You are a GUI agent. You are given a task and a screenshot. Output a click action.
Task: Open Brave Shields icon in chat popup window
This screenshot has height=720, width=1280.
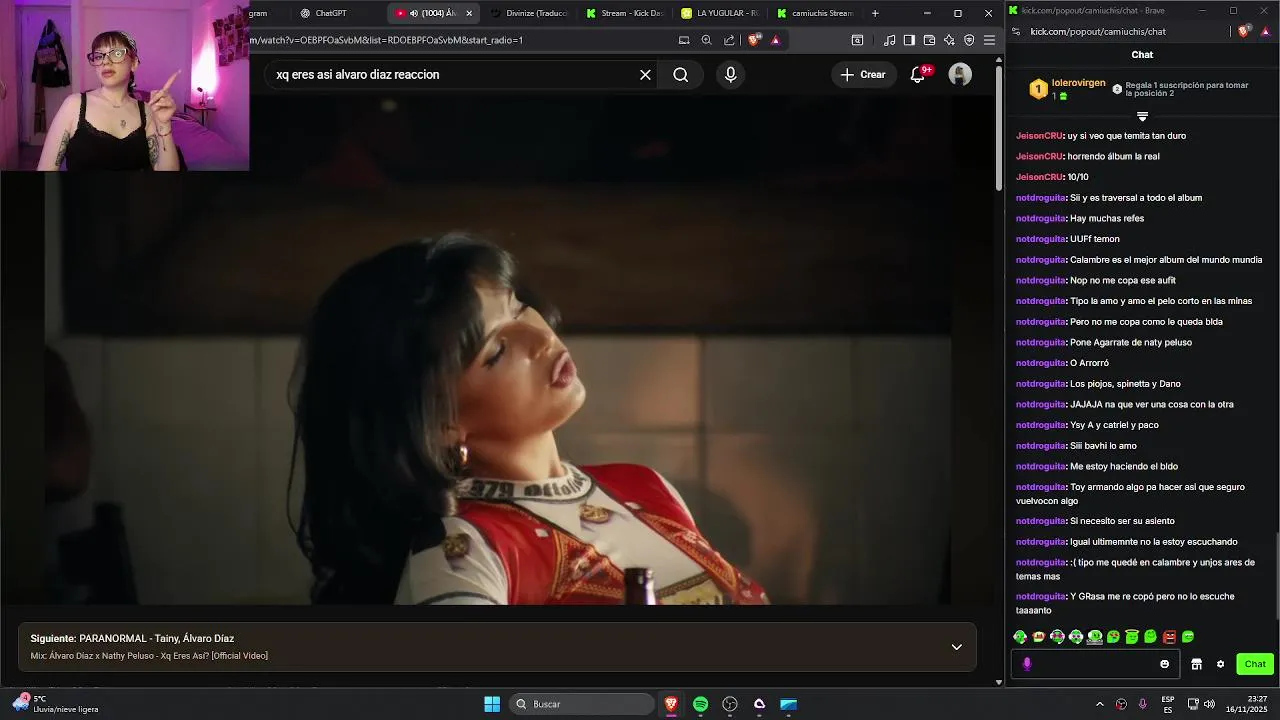(1243, 31)
